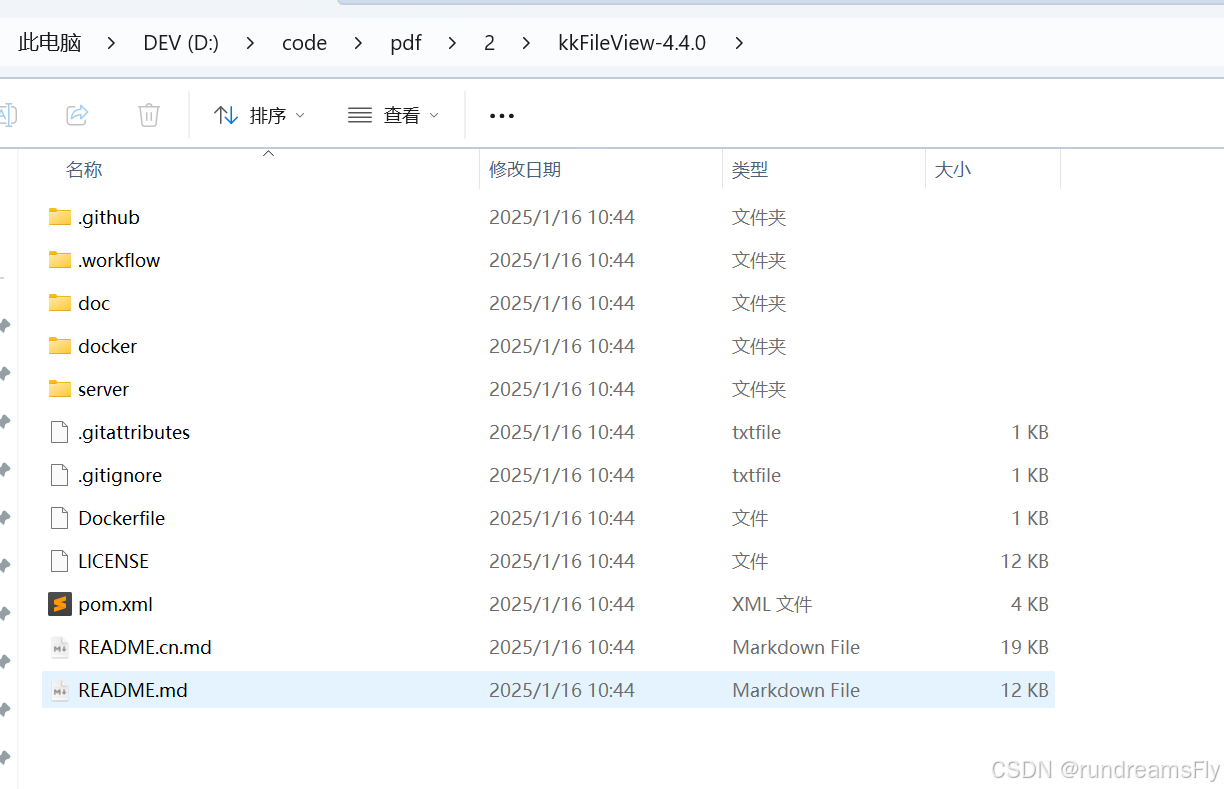
Task: Click the docker folder icon
Action: pos(60,346)
